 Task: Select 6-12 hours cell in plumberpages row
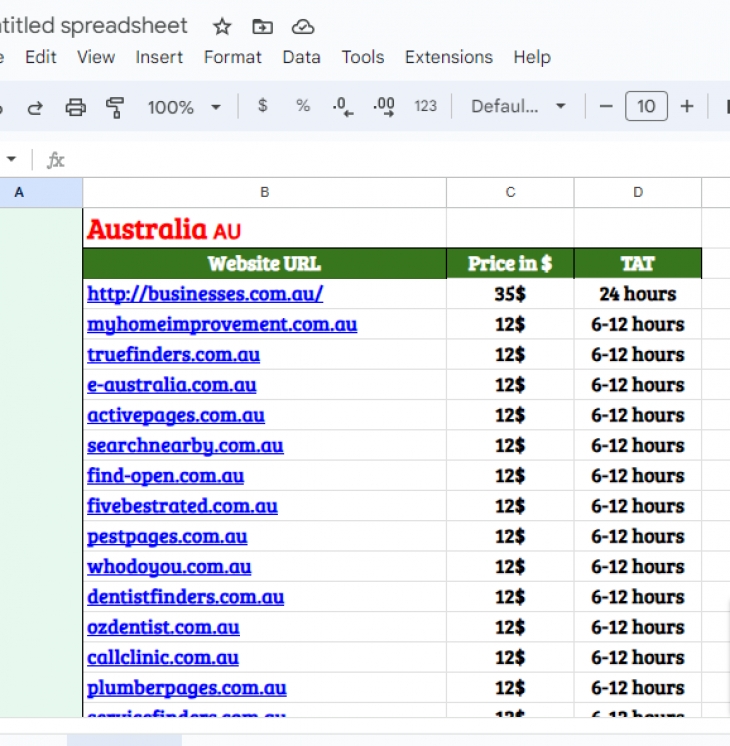[x=638, y=688]
